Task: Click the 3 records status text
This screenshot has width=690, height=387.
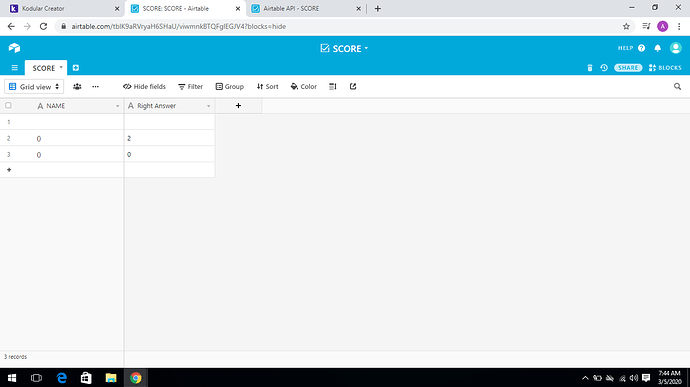Action: click(15, 357)
